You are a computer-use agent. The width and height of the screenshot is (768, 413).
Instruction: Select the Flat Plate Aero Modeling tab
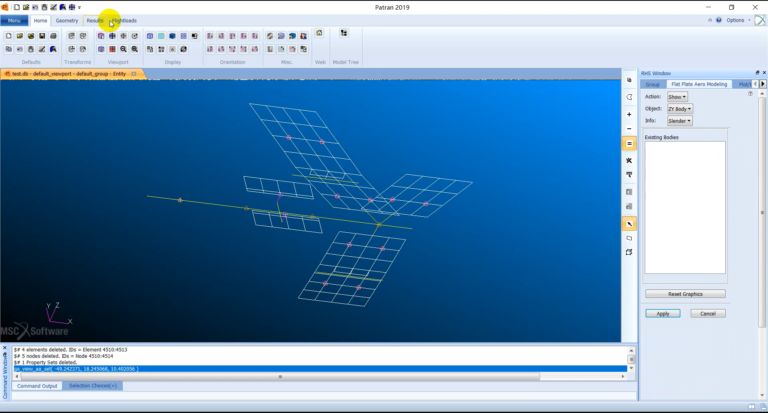(x=699, y=84)
